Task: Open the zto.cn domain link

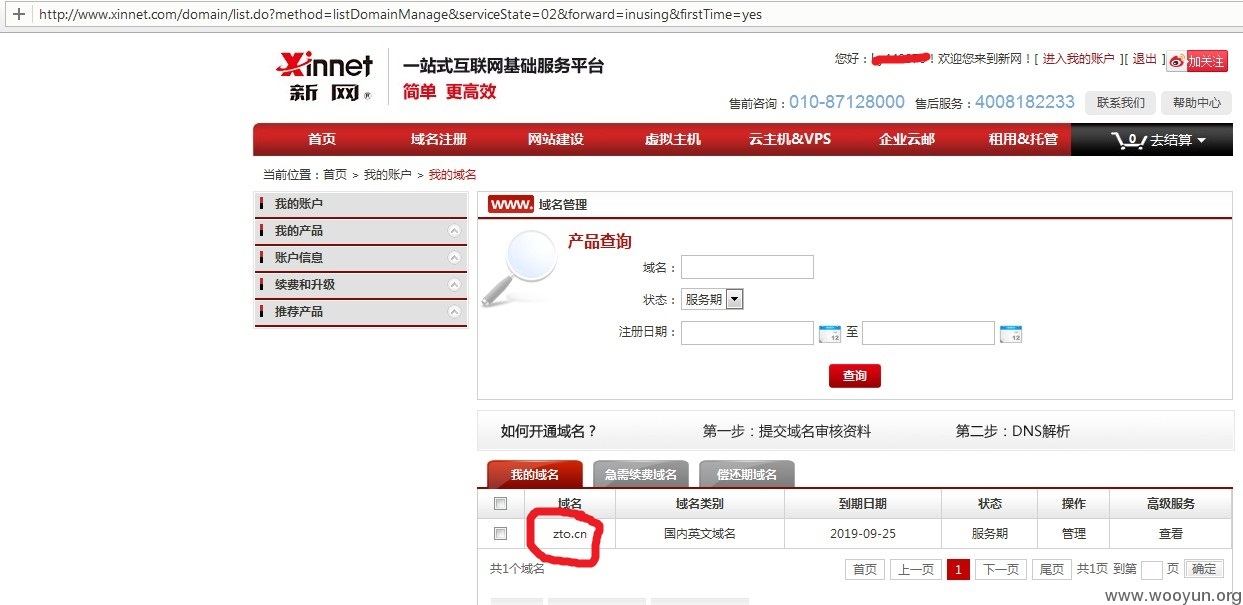Action: pyautogui.click(x=570, y=534)
